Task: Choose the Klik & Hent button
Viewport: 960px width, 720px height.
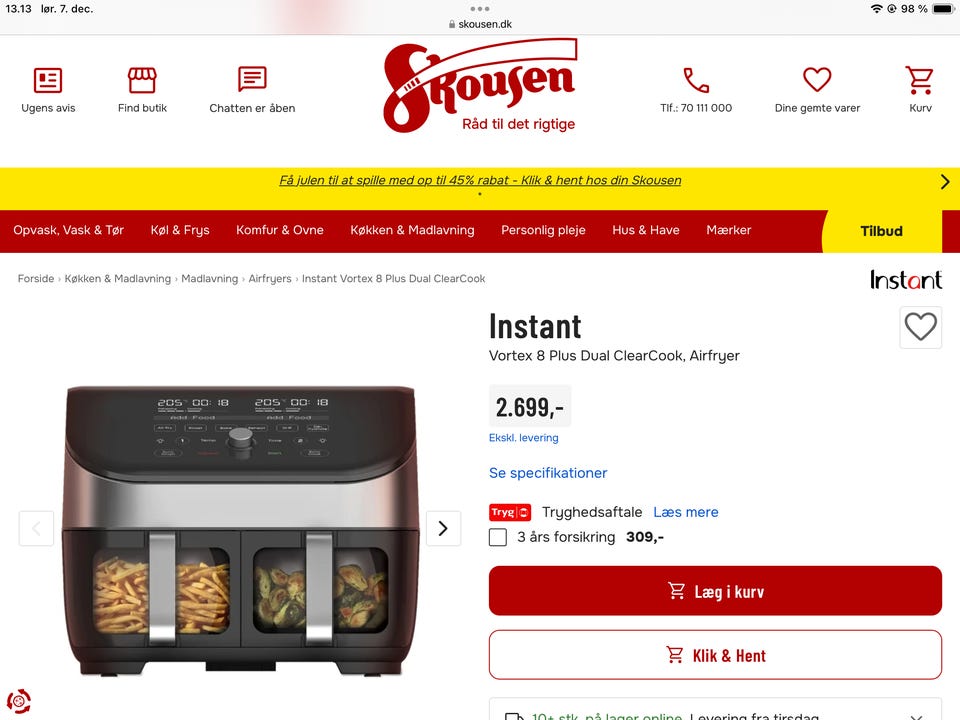Action: pos(715,655)
